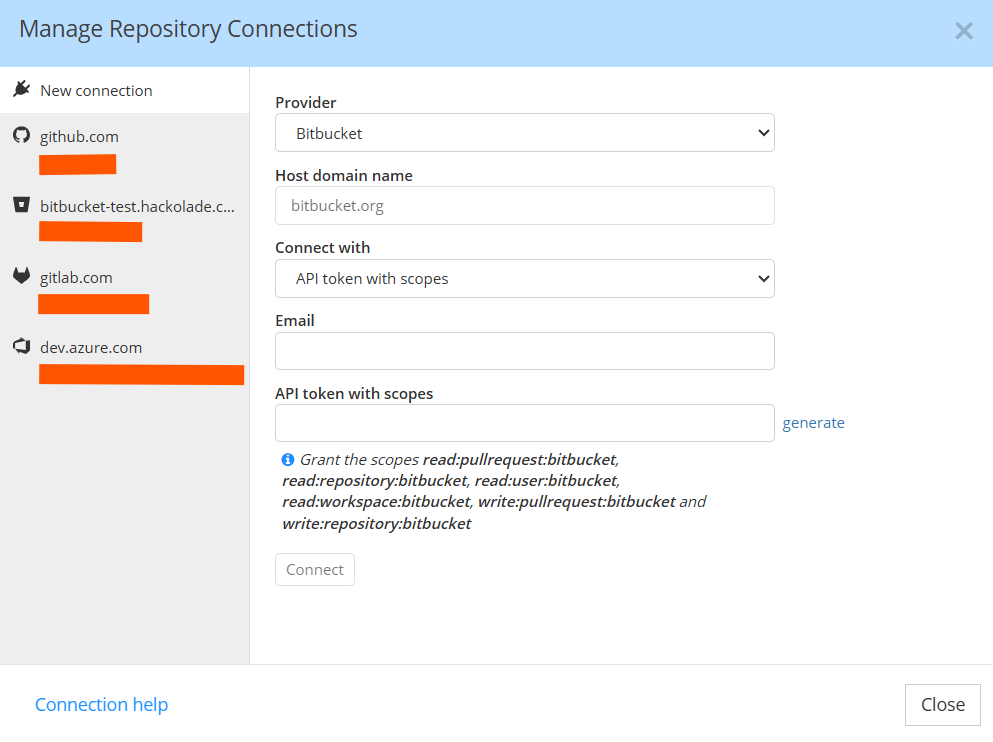Click the Azure DevOps icon
This screenshot has height=742, width=993.
point(22,347)
